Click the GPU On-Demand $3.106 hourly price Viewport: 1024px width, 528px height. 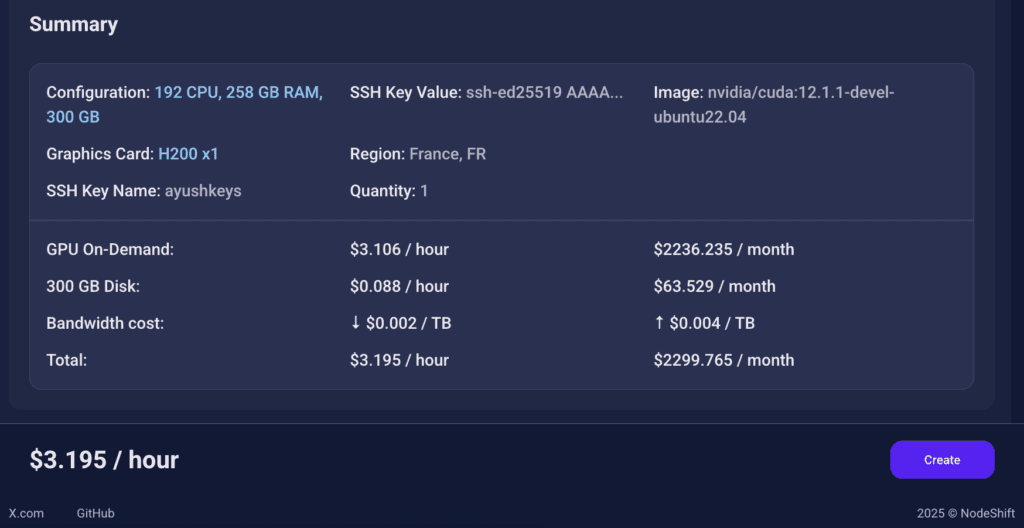click(x=399, y=249)
